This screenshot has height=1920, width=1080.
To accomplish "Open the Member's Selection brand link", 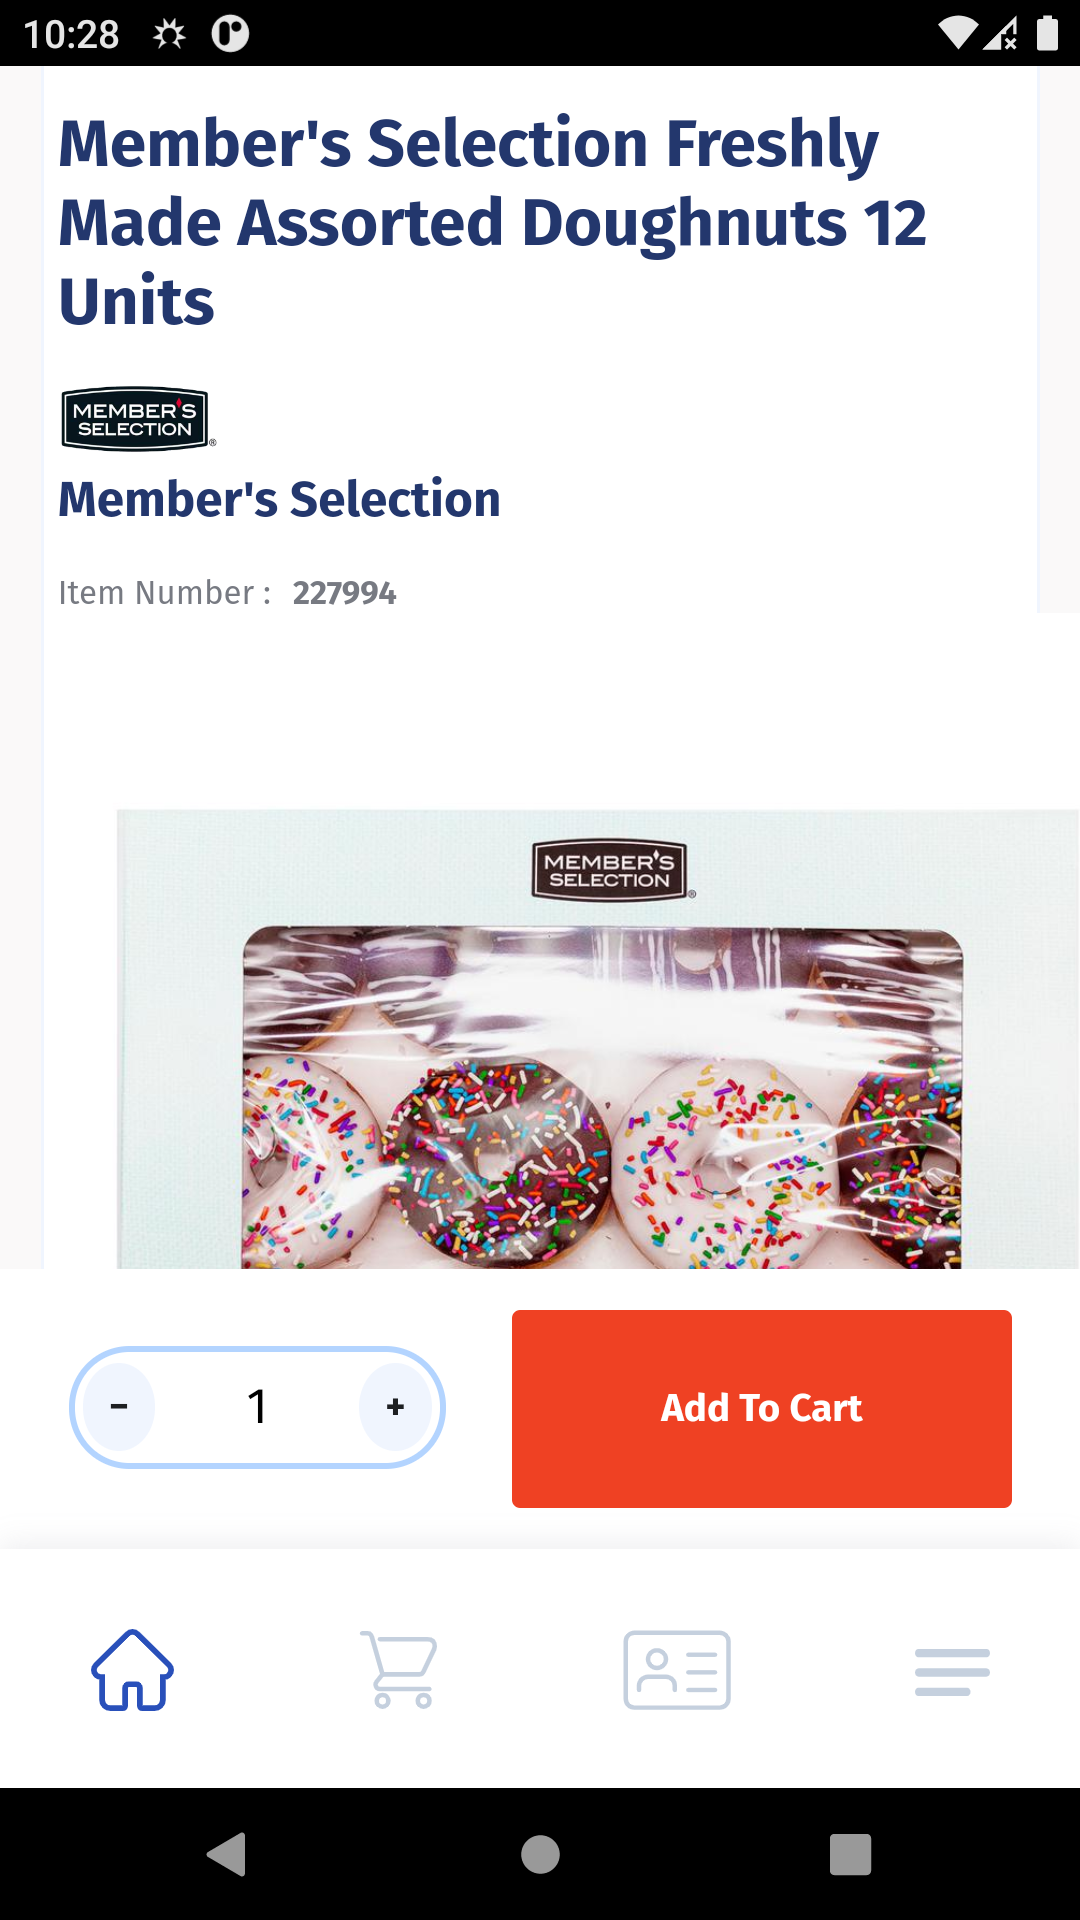I will pyautogui.click(x=279, y=499).
